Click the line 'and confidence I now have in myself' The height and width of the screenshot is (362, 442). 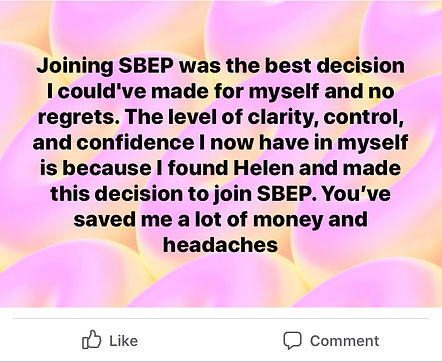click(x=220, y=143)
